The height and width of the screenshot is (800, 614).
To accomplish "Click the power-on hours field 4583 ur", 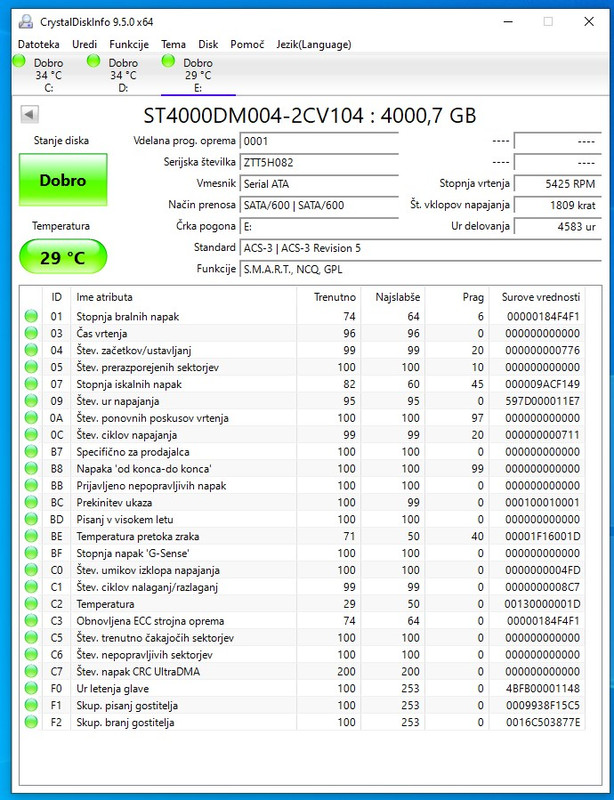I will (x=557, y=227).
